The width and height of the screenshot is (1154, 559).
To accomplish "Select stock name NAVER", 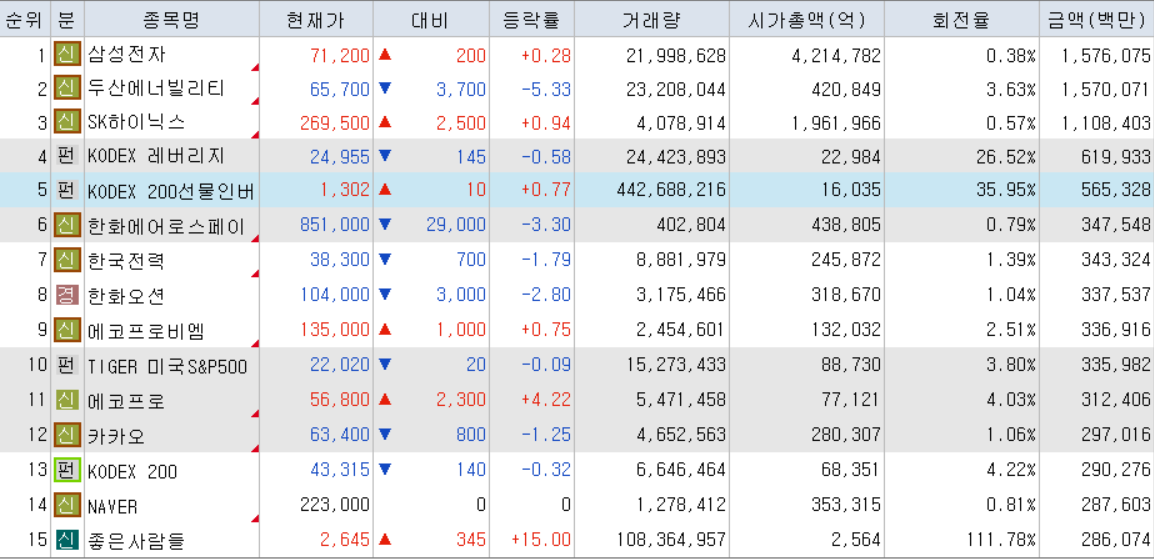I will pyautogui.click(x=113, y=506).
